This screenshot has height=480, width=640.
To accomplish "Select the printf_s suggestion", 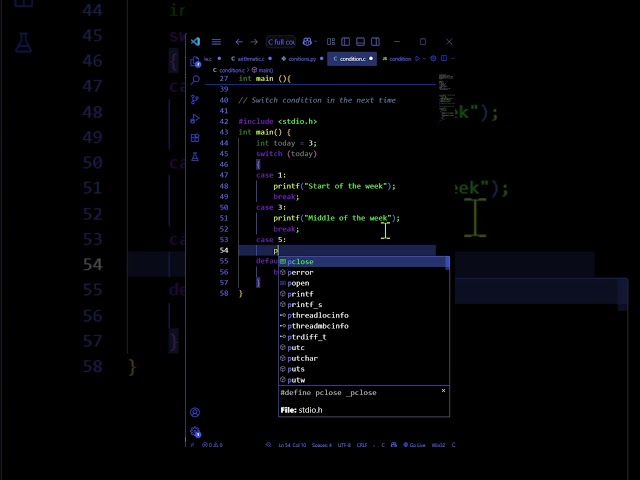I will (x=364, y=304).
